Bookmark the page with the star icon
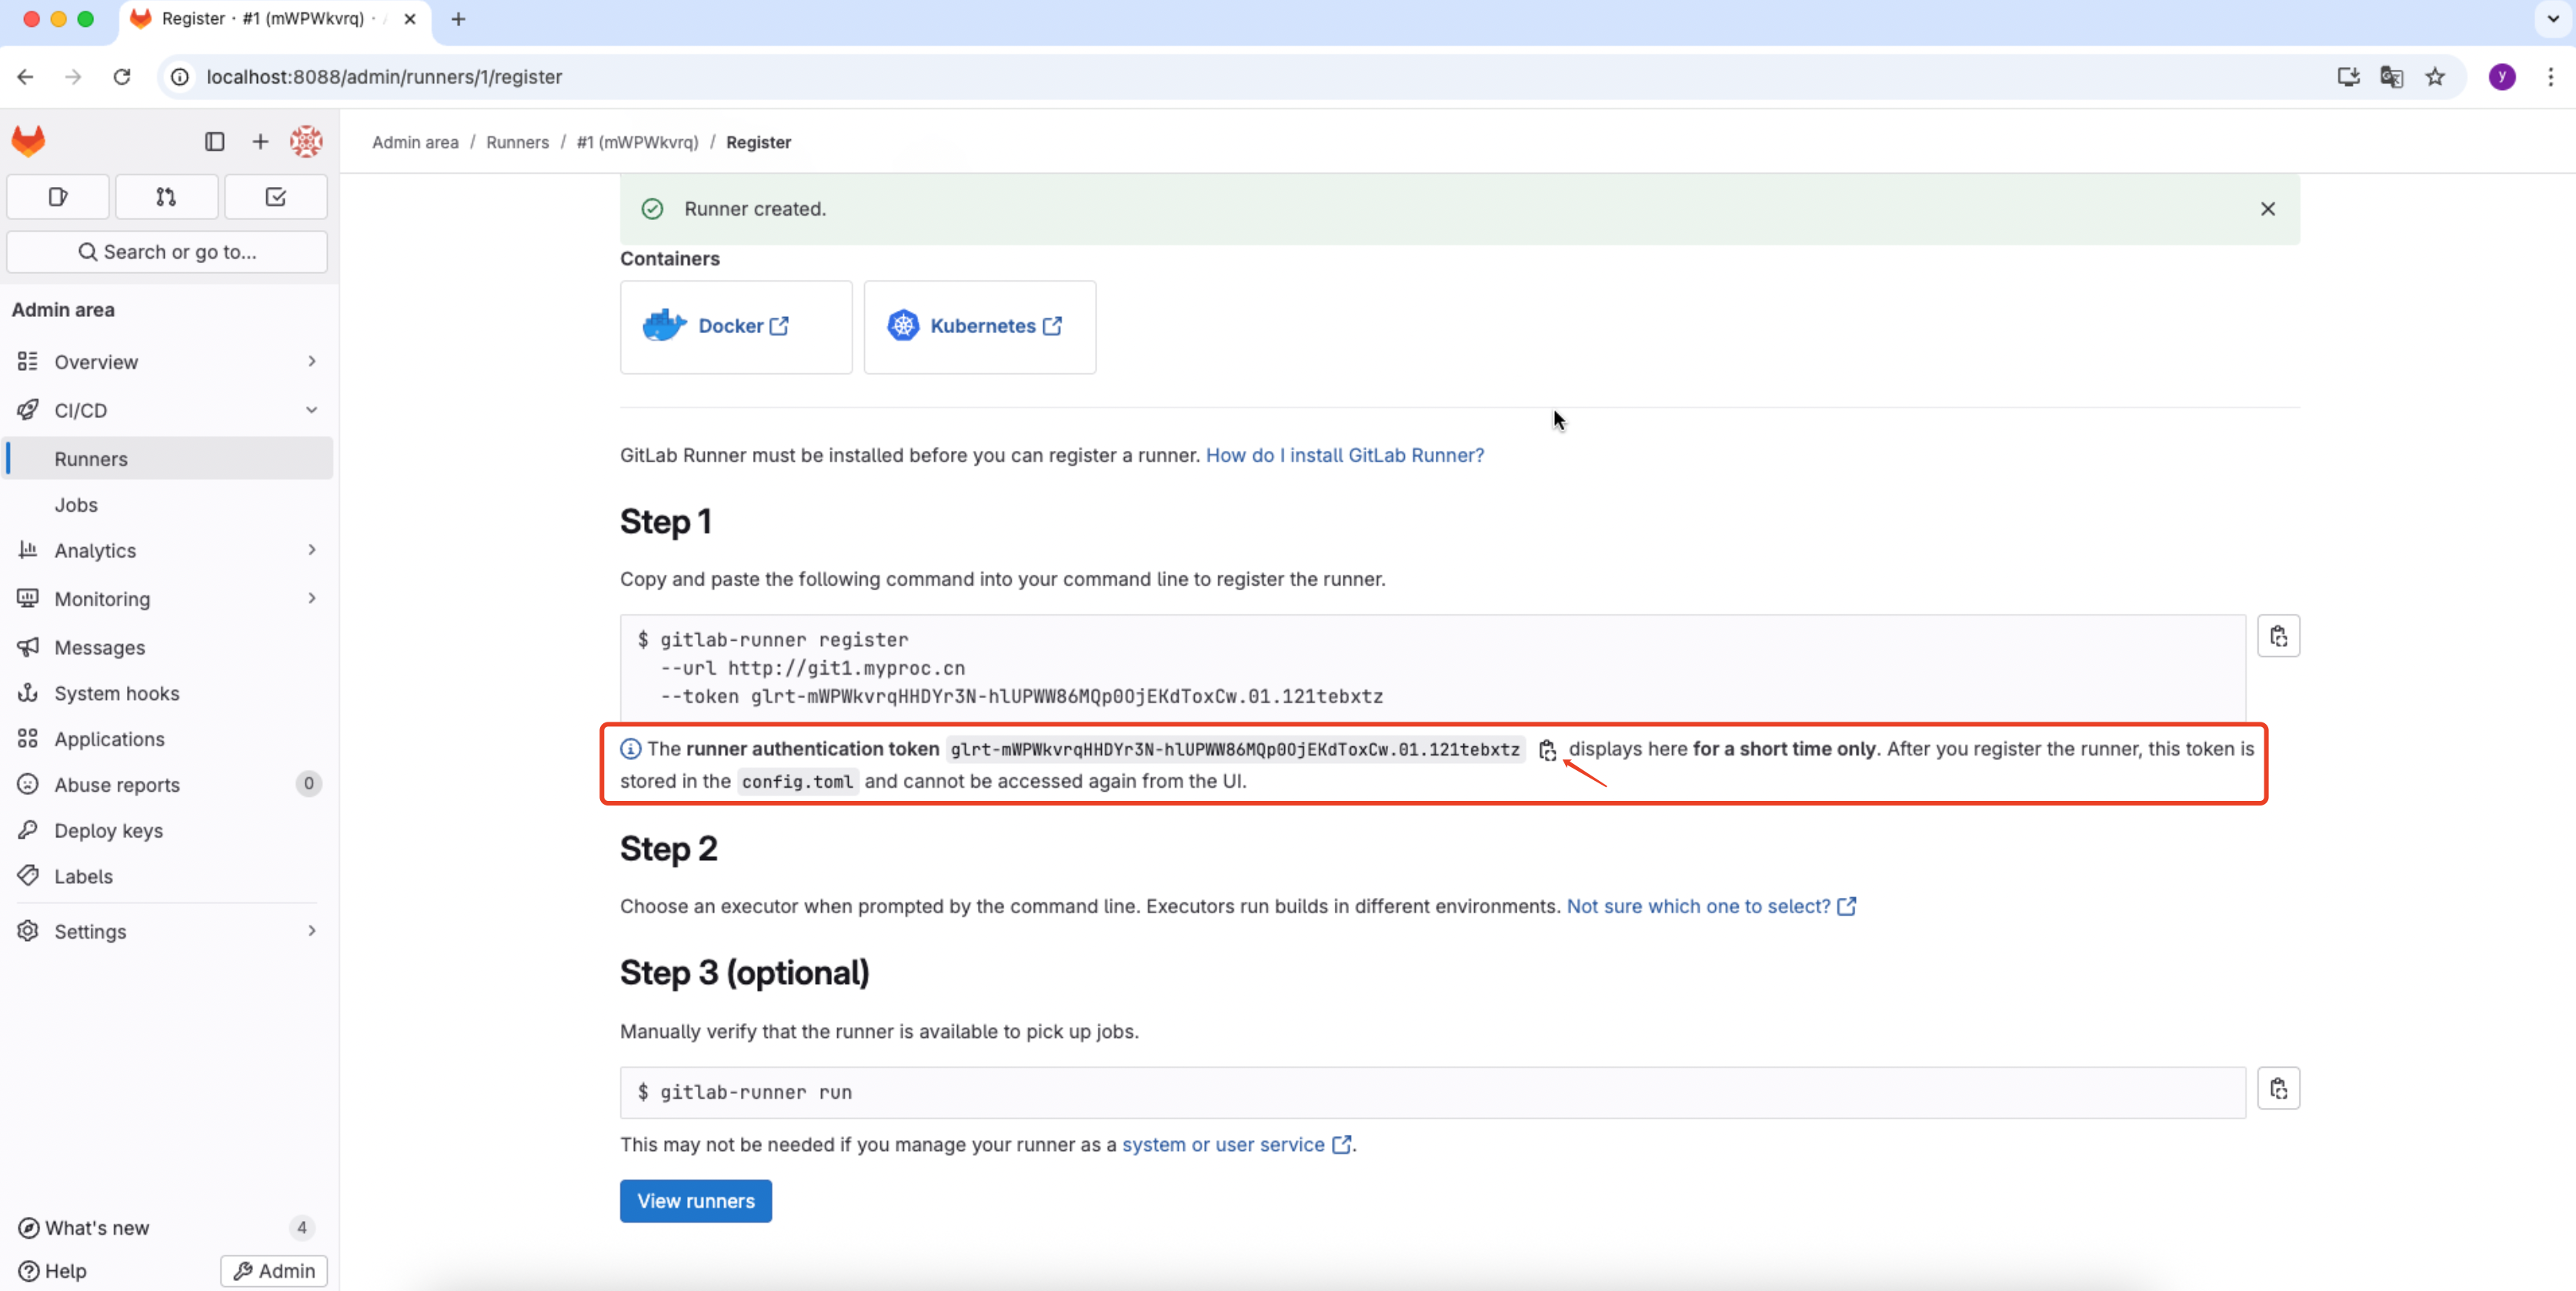 (2435, 76)
